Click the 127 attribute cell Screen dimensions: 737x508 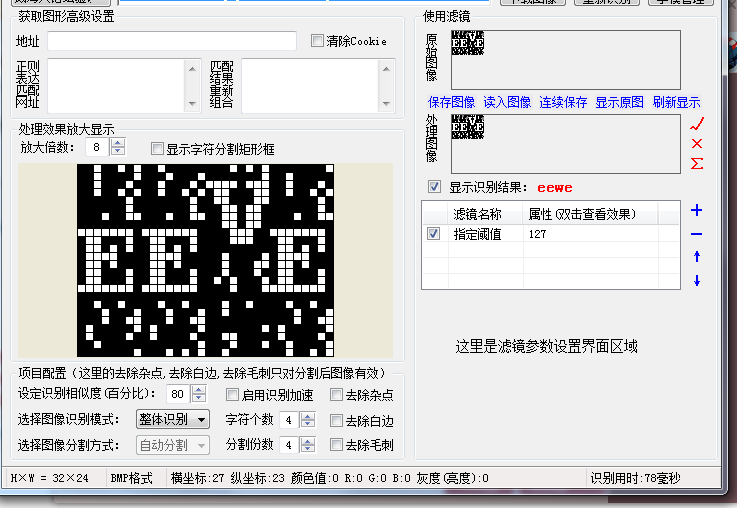tap(590, 234)
